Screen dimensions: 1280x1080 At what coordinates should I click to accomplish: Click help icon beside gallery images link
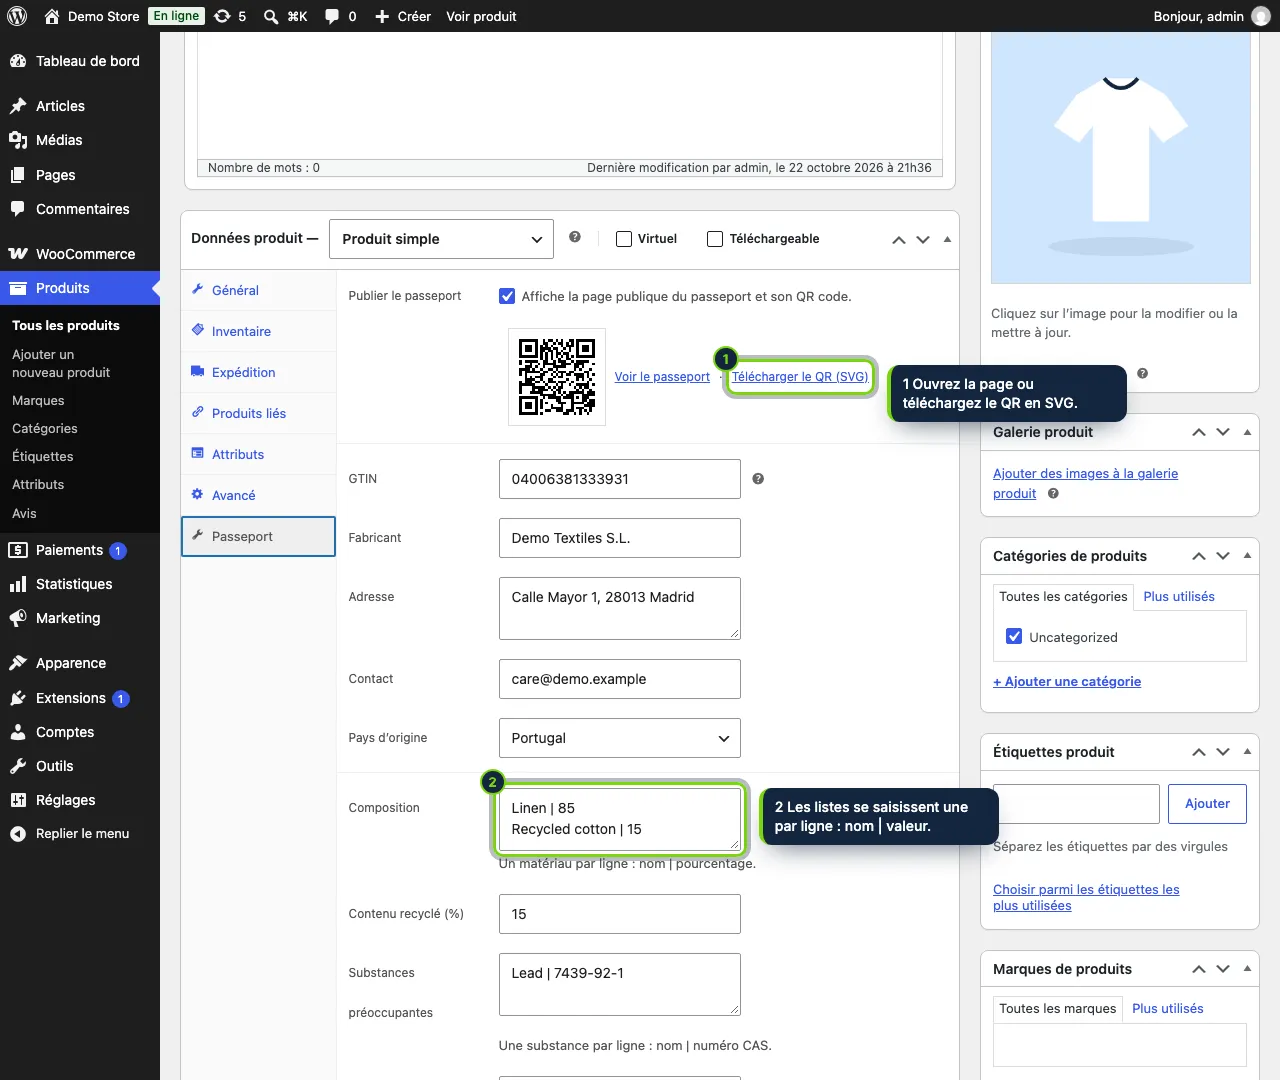coord(1053,493)
